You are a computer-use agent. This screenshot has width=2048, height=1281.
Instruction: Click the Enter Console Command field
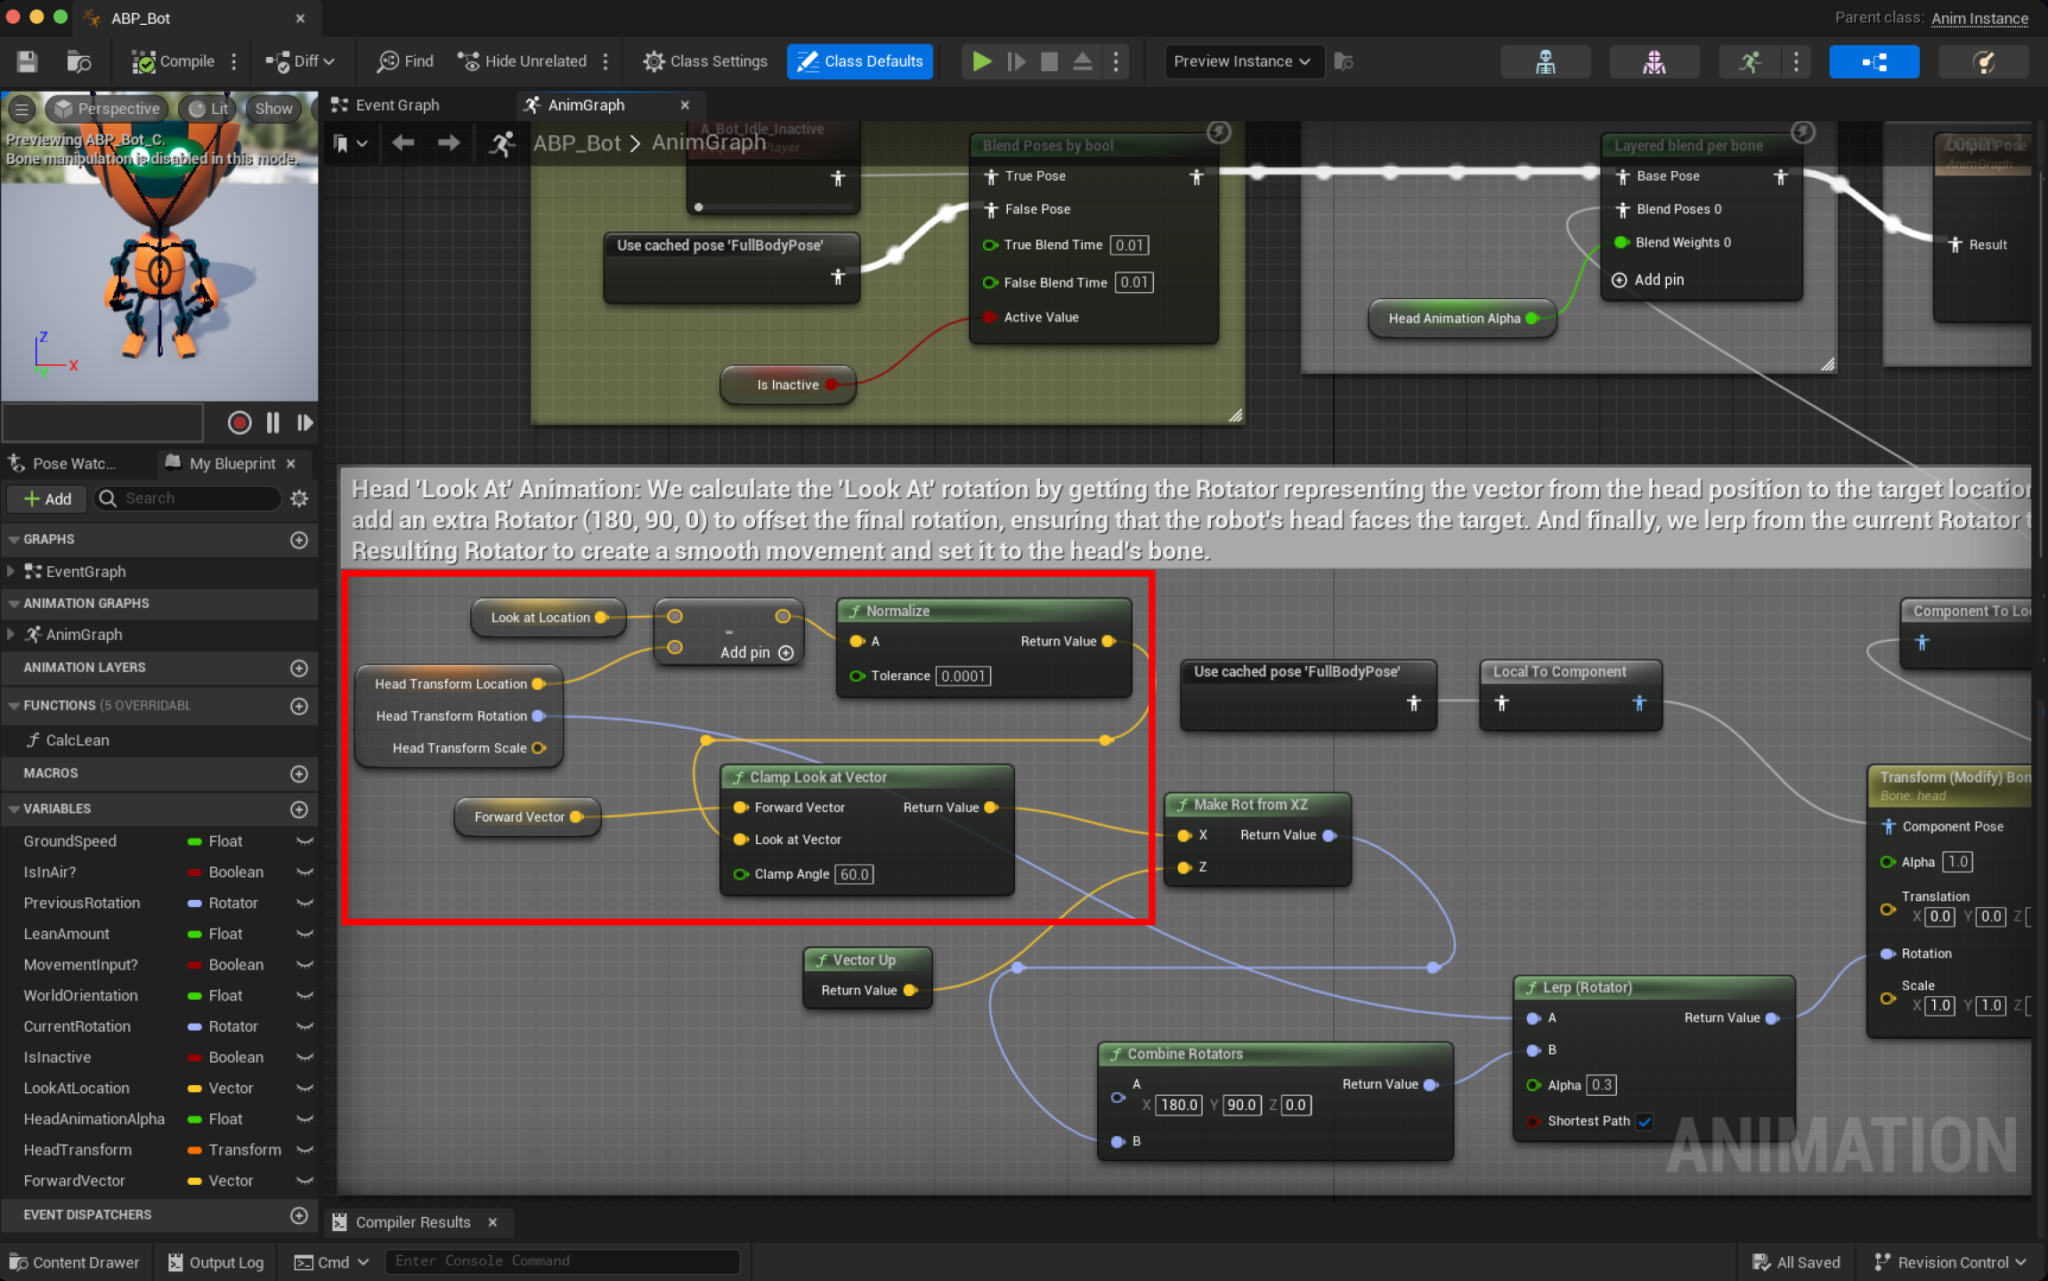point(562,1261)
